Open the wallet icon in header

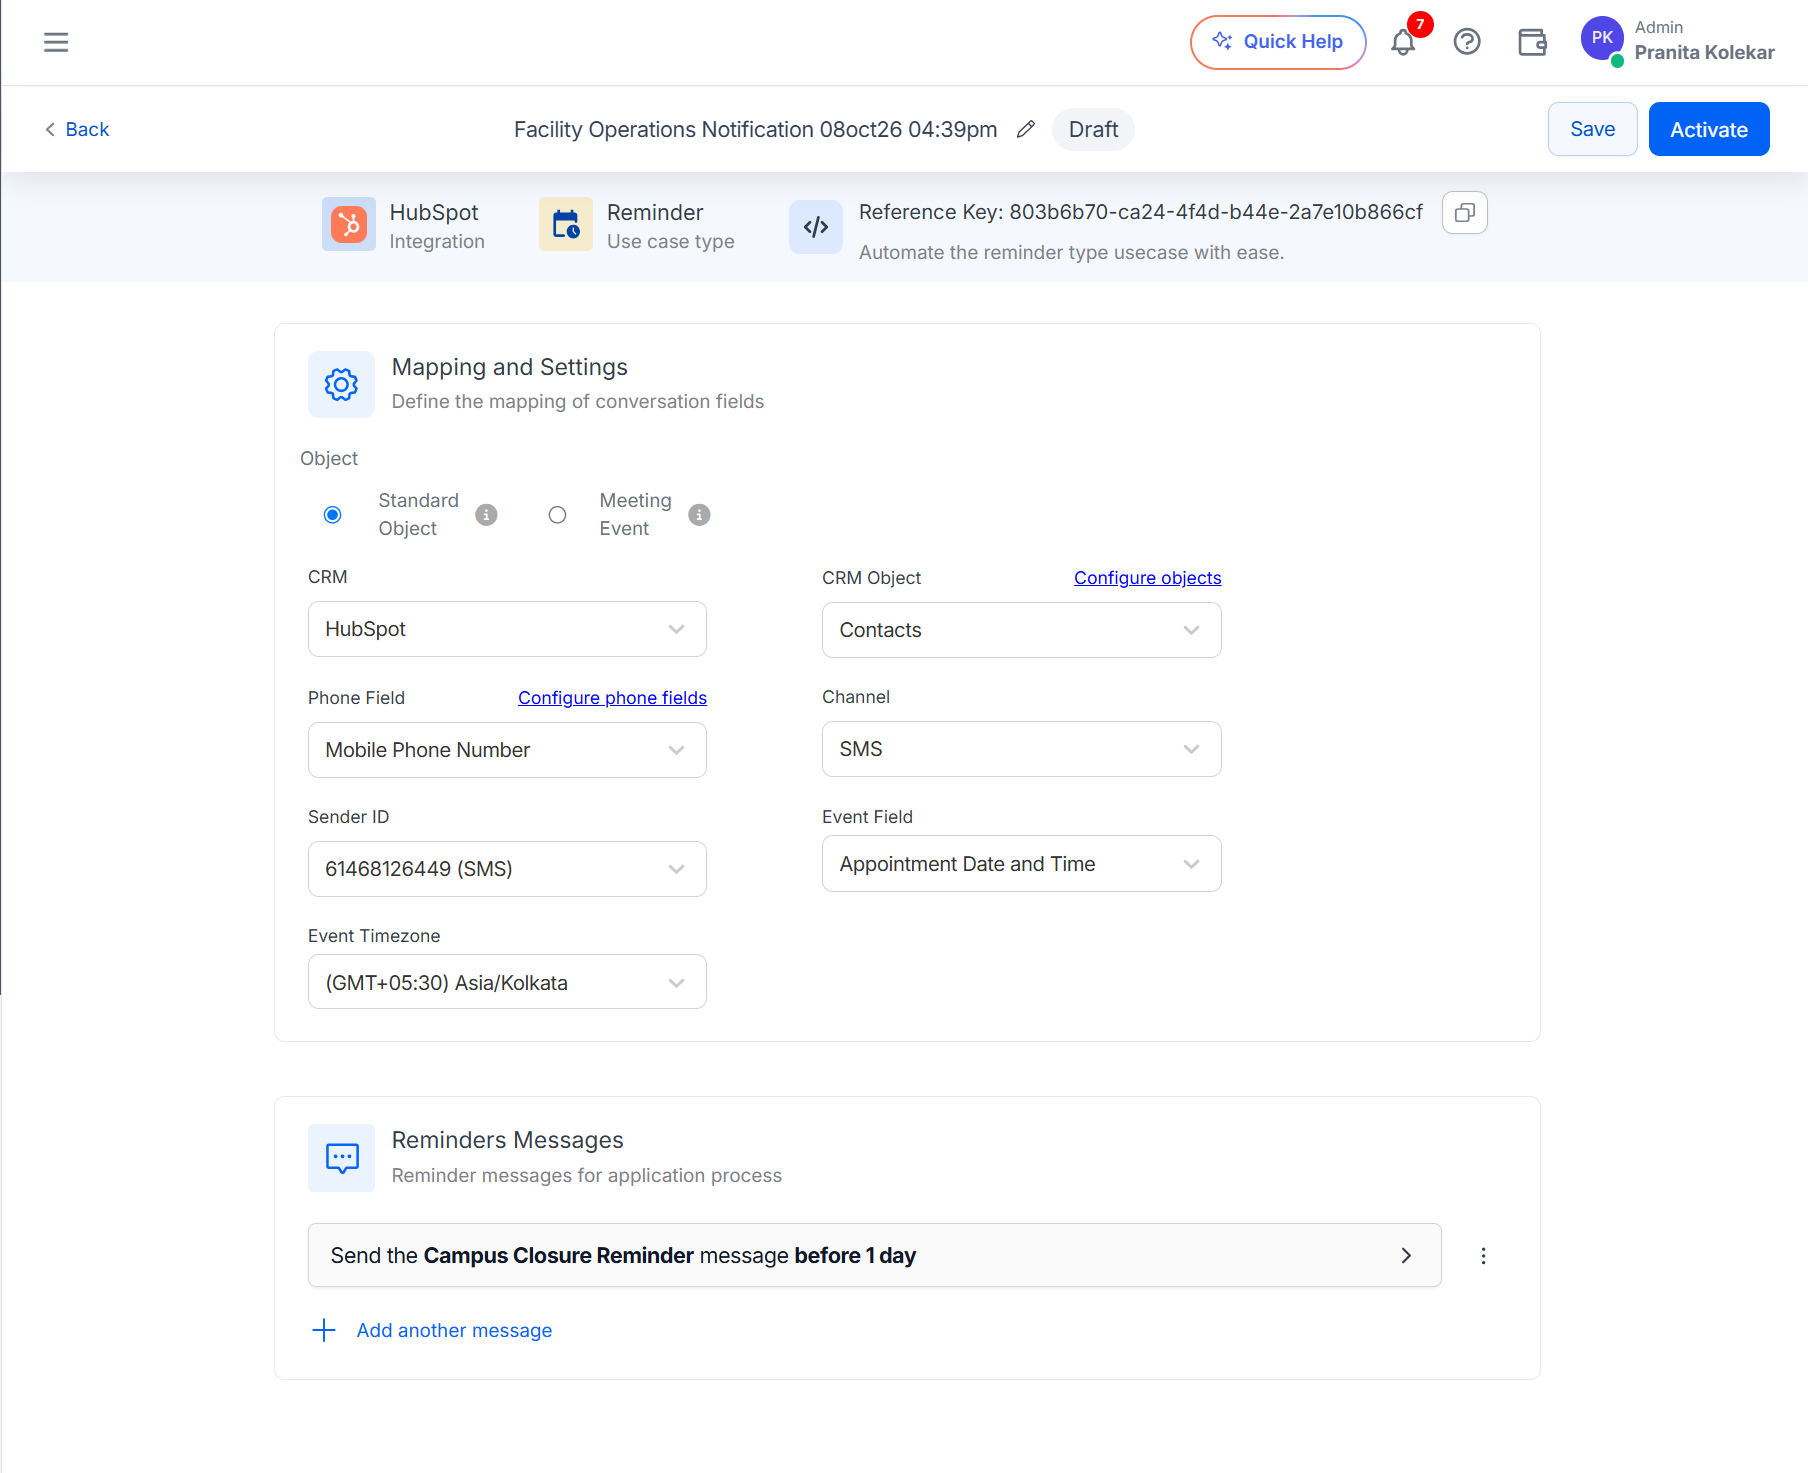tap(1532, 42)
